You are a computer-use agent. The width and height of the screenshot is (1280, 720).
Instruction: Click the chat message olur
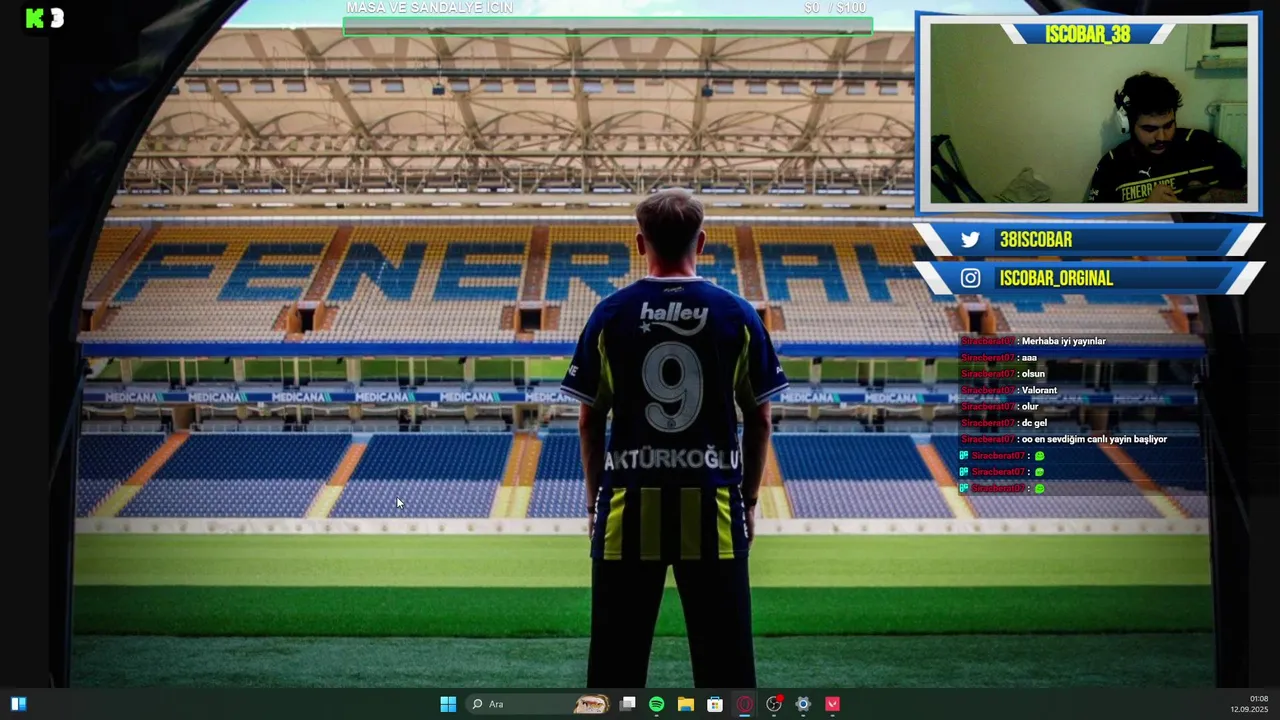(1030, 406)
